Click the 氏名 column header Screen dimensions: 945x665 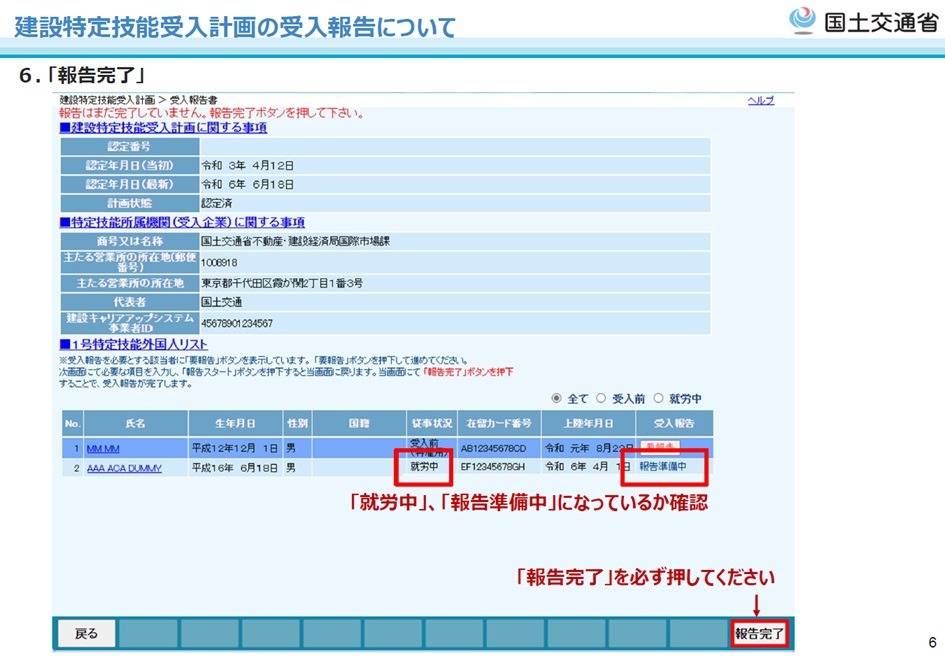(136, 423)
